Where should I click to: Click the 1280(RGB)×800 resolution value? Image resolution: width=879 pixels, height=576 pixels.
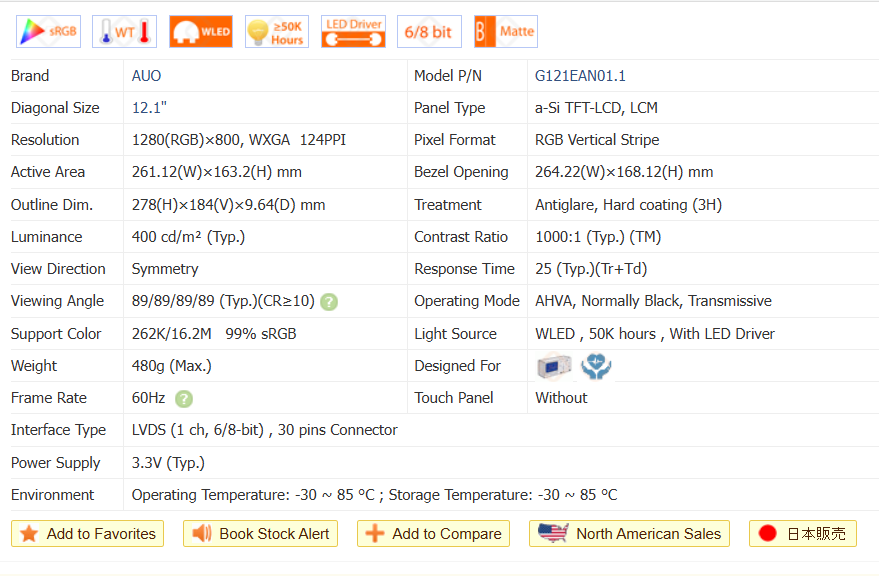(x=185, y=140)
